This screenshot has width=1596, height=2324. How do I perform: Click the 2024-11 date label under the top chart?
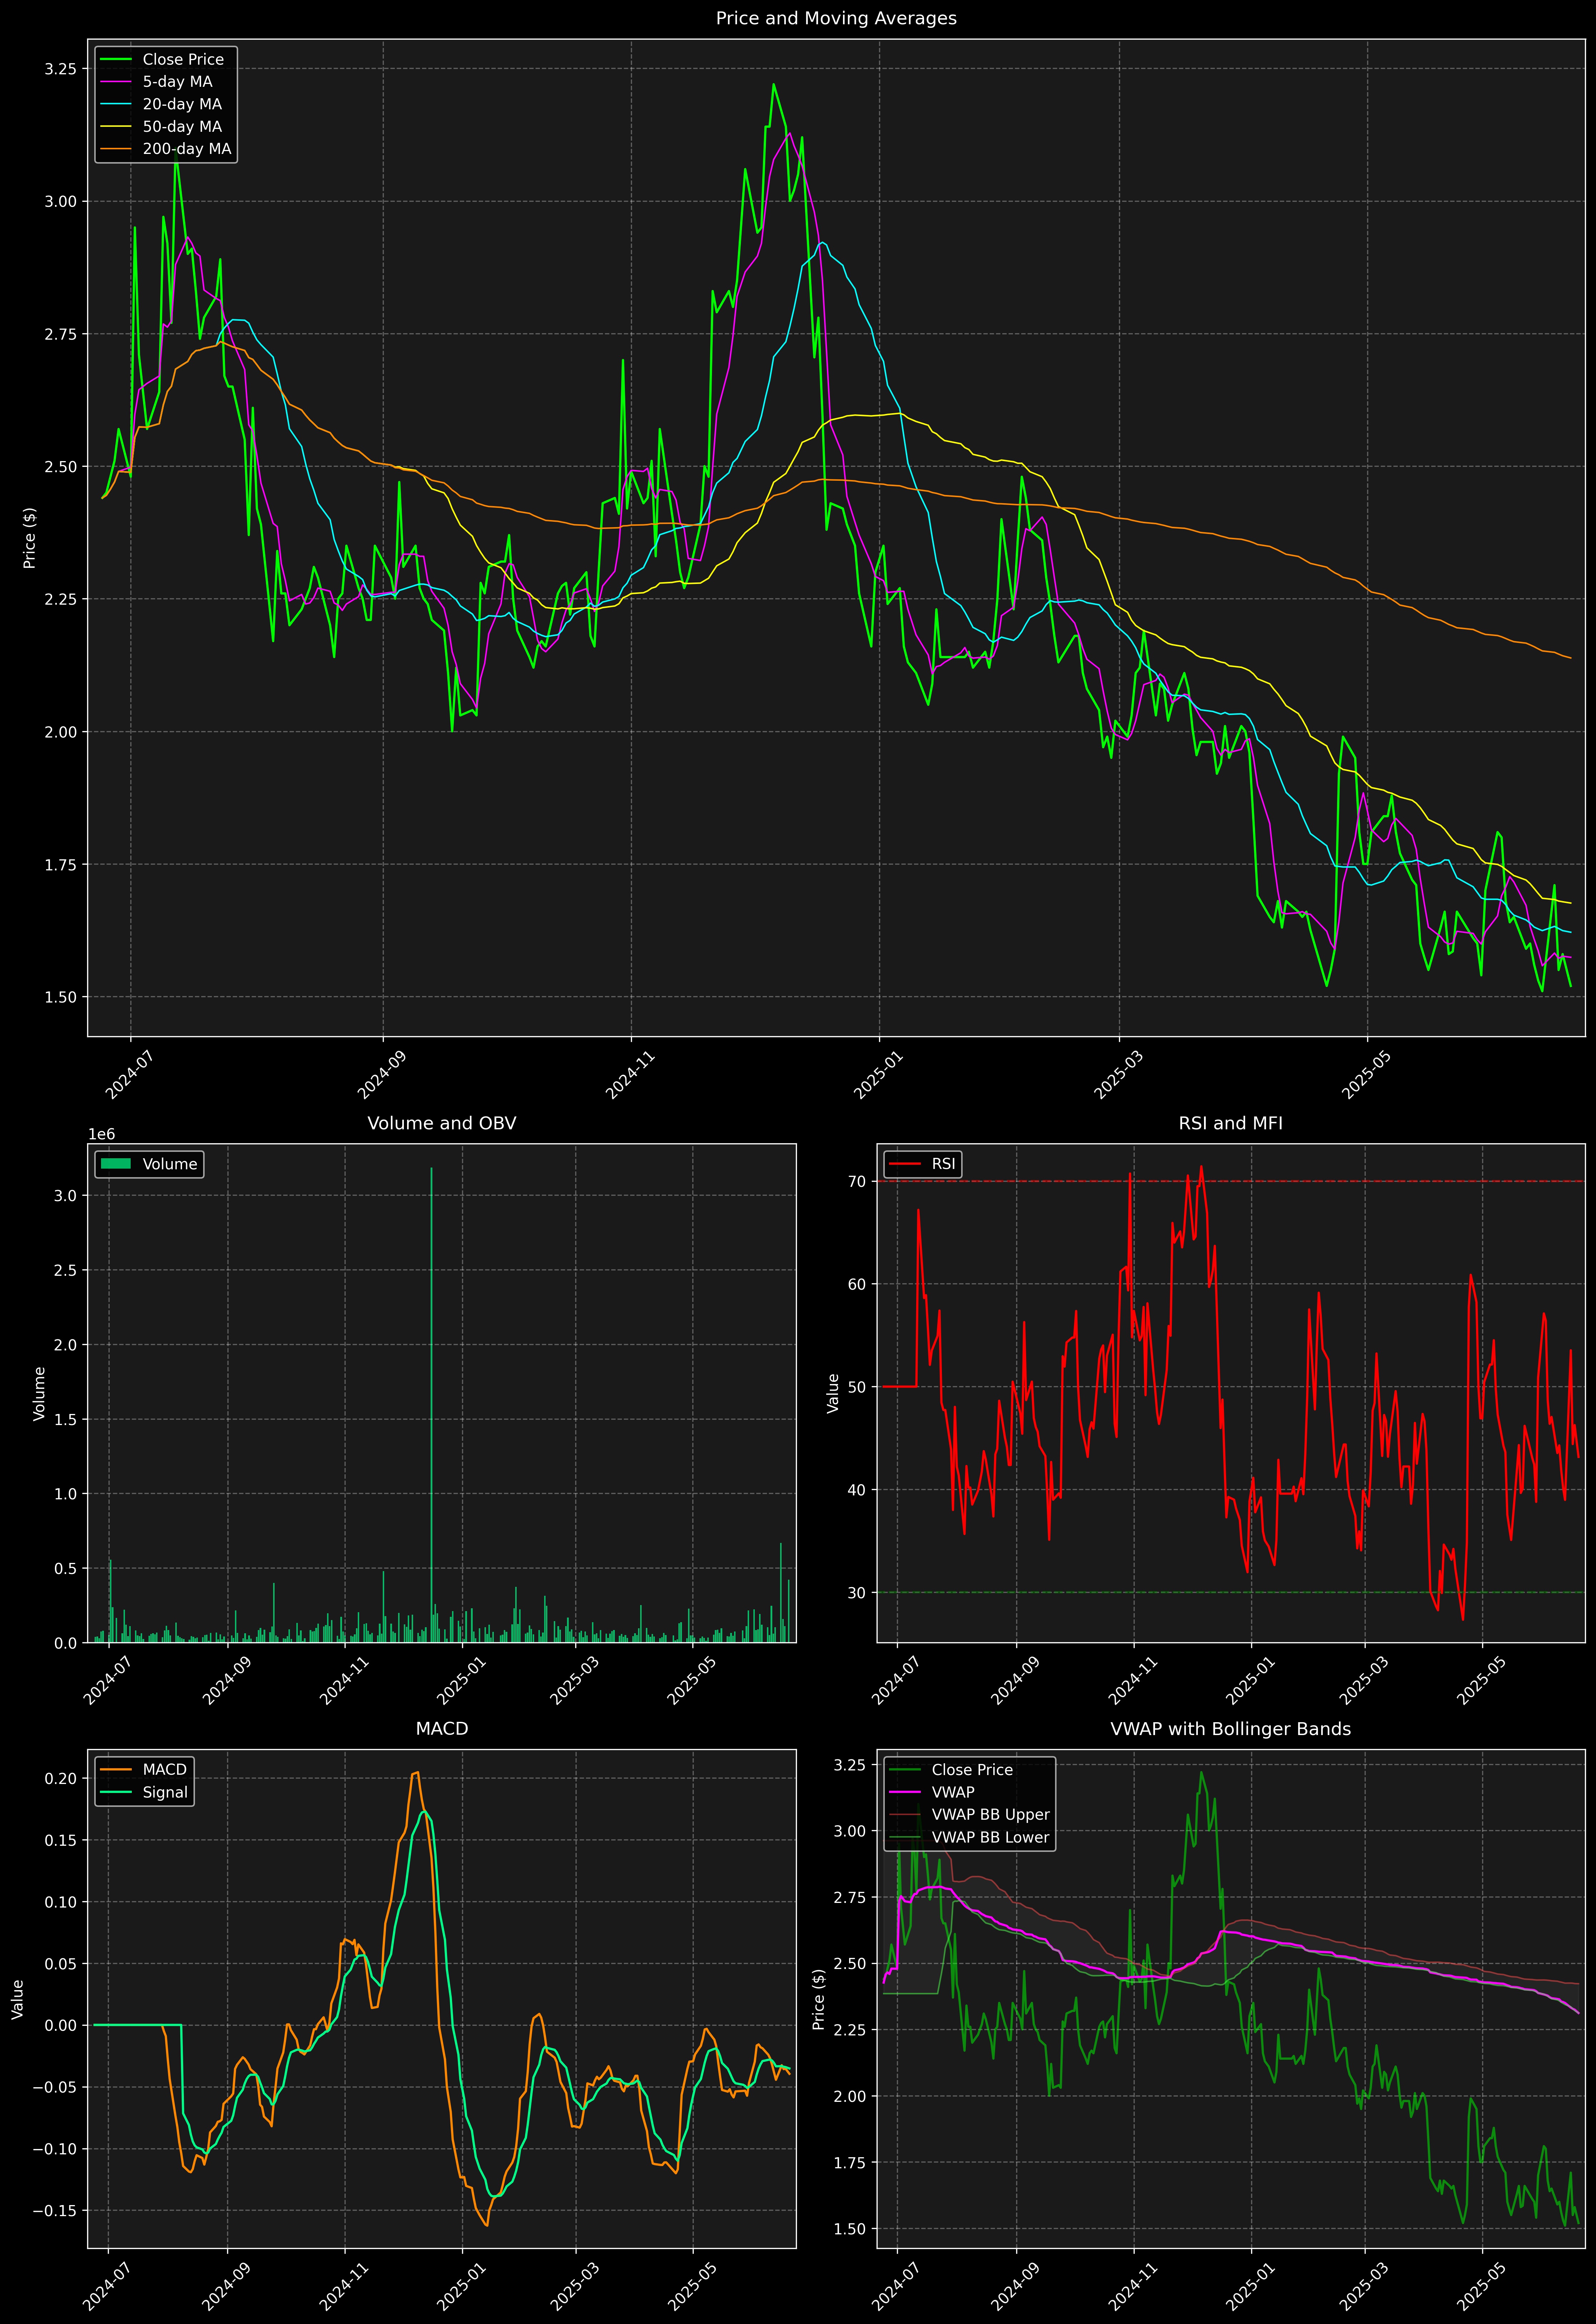click(629, 1075)
